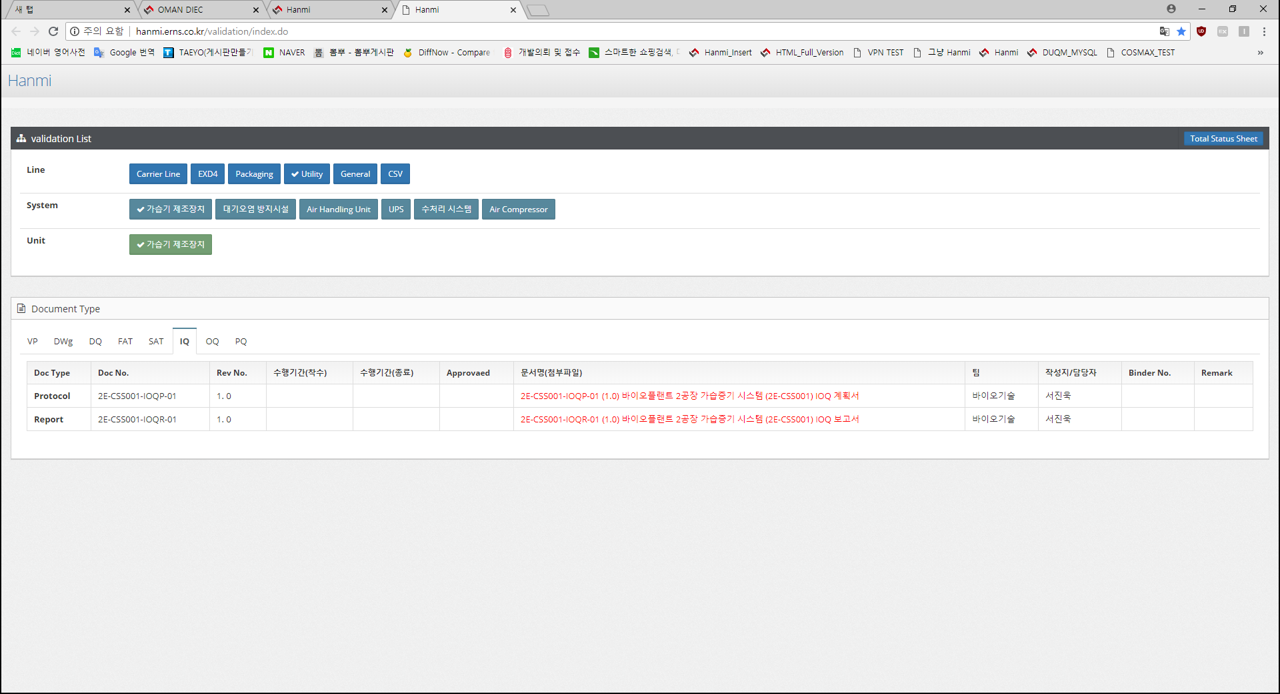The height and width of the screenshot is (694, 1280).
Task: Click the address bar URL field
Action: click(x=640, y=31)
